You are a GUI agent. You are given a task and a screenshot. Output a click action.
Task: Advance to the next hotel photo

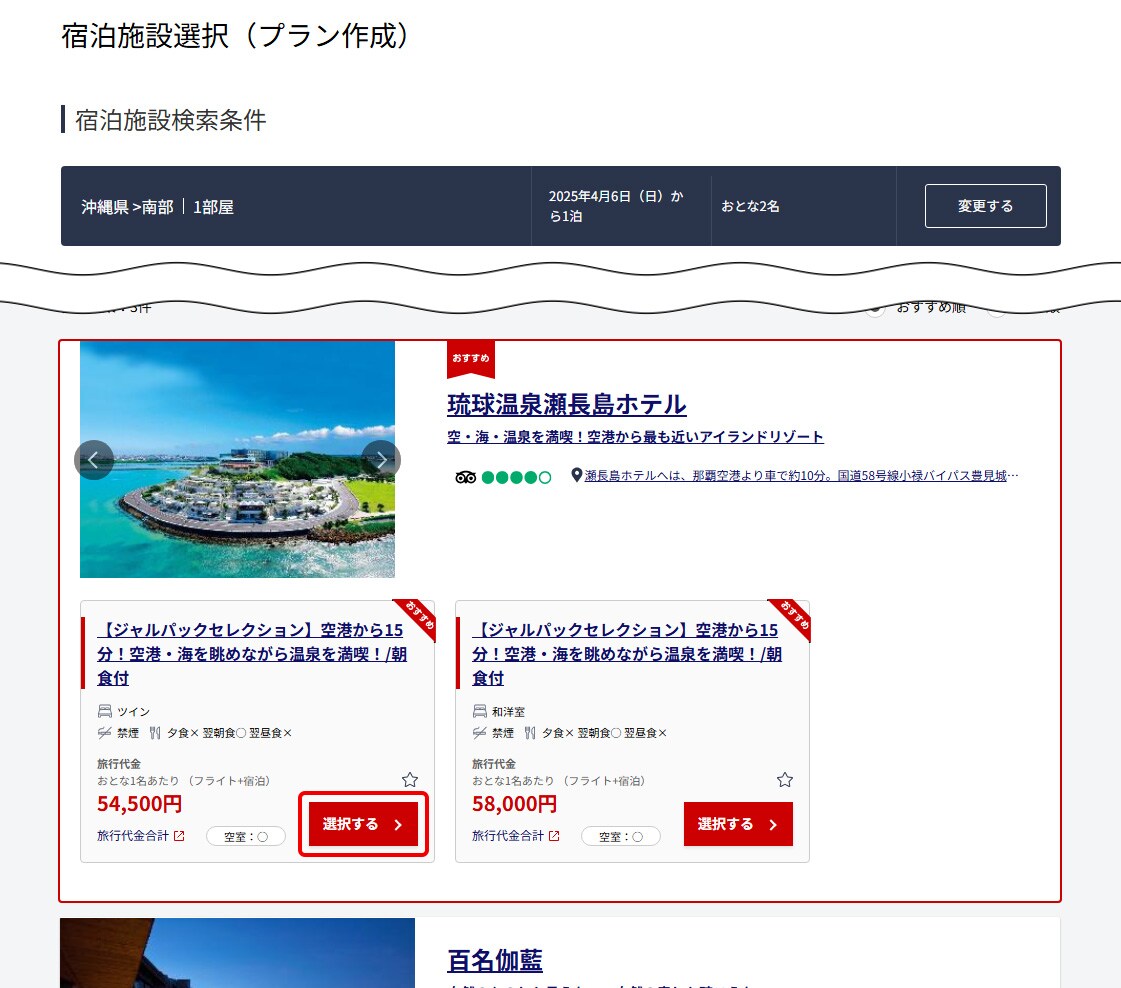click(381, 460)
